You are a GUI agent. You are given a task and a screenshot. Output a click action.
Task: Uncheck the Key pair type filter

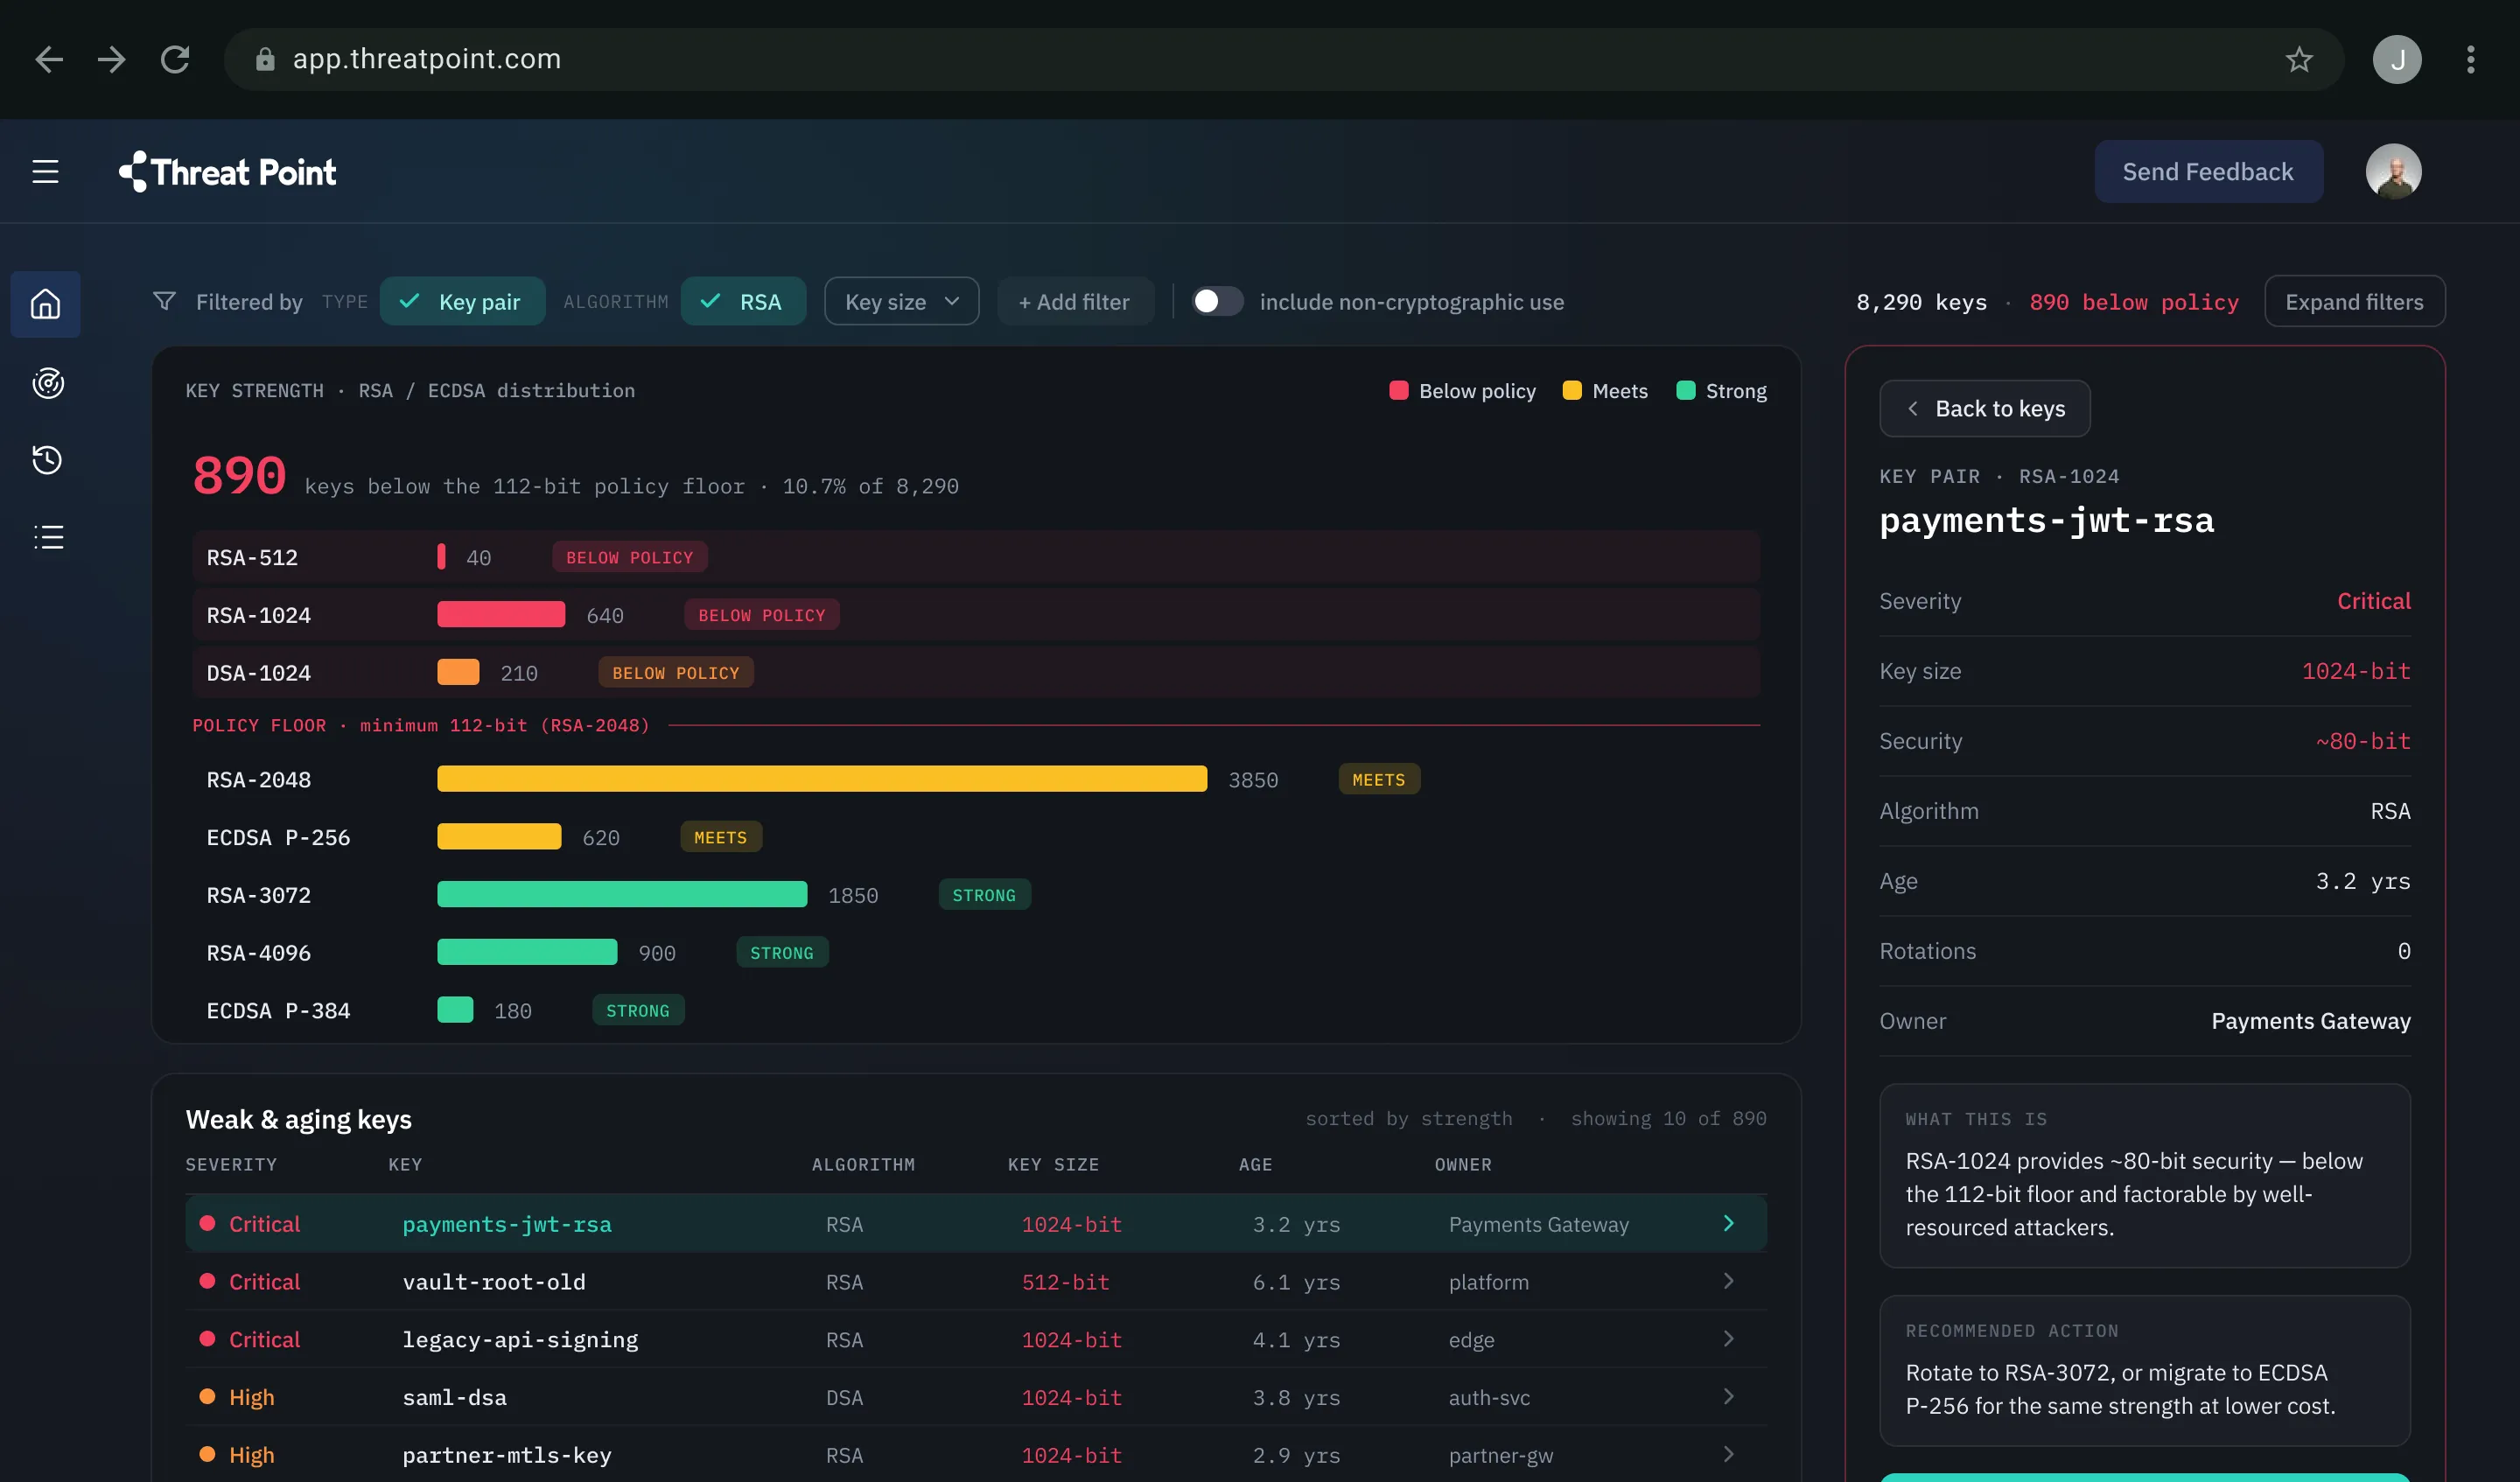tap(462, 301)
